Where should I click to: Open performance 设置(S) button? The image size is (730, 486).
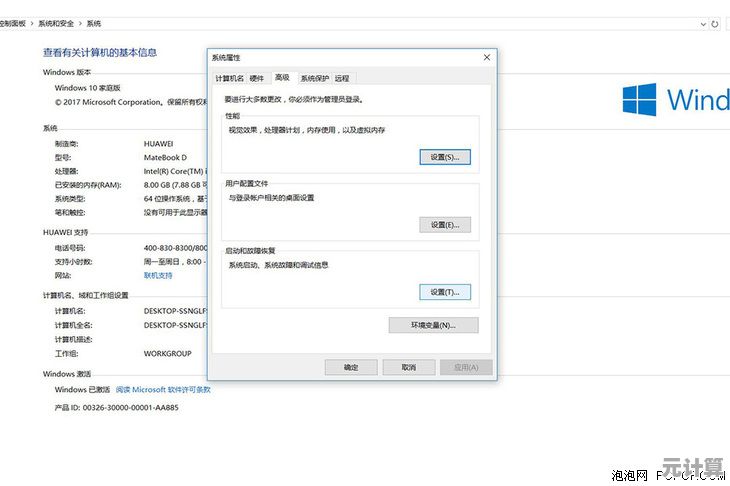click(444, 157)
